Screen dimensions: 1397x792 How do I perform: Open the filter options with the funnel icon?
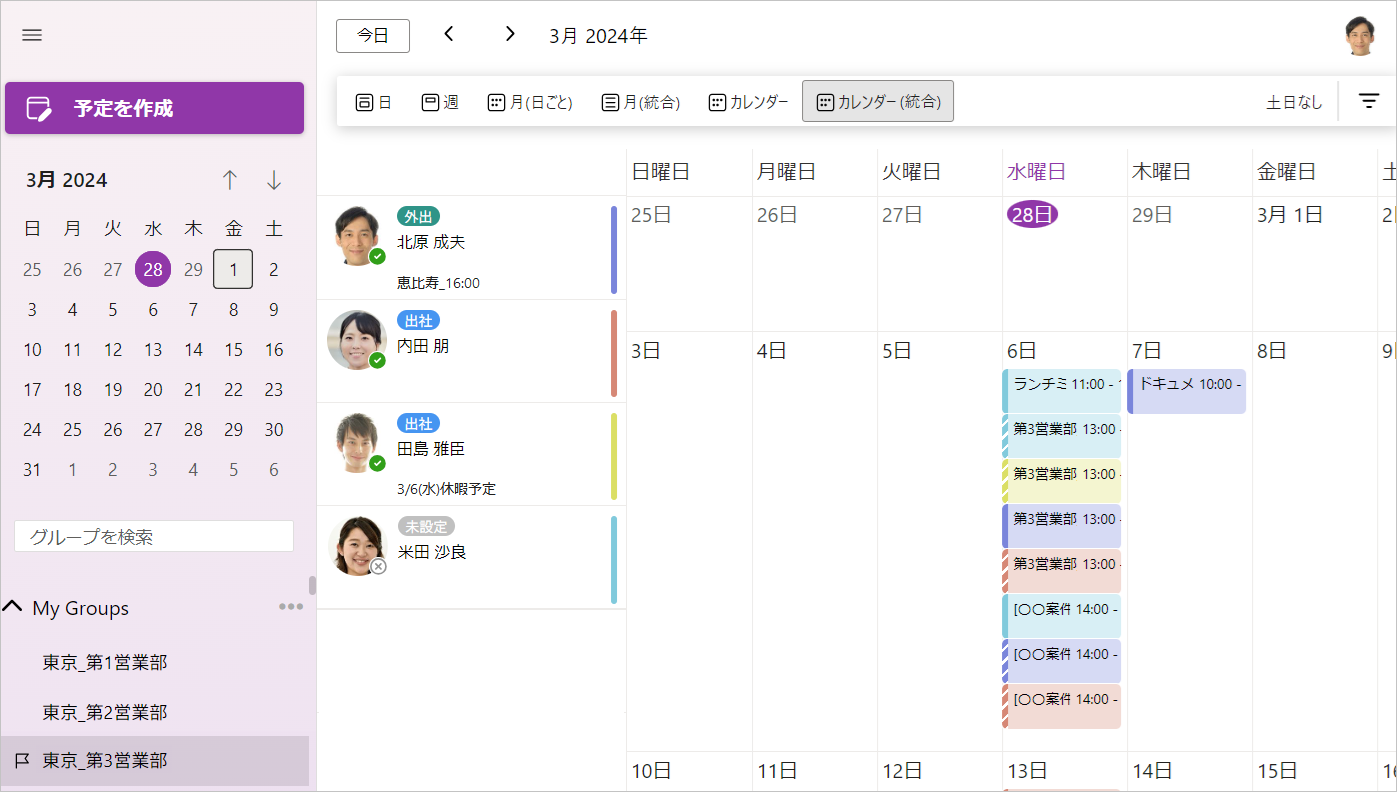click(x=1368, y=100)
